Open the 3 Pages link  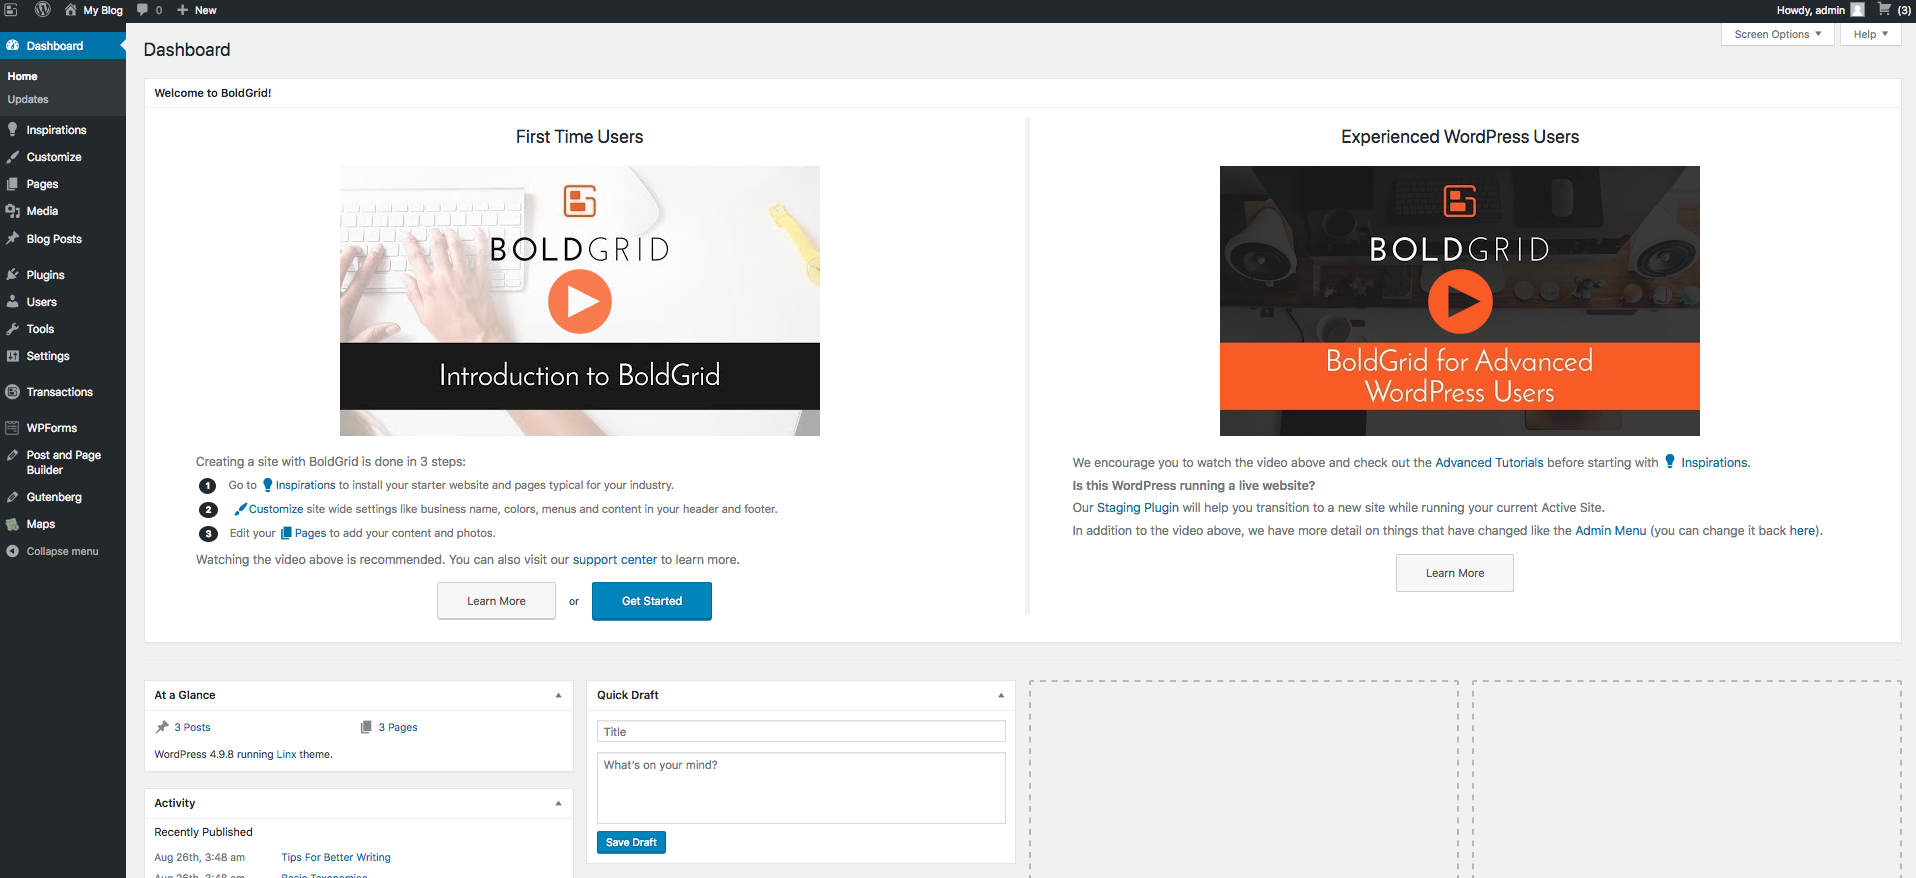(398, 727)
